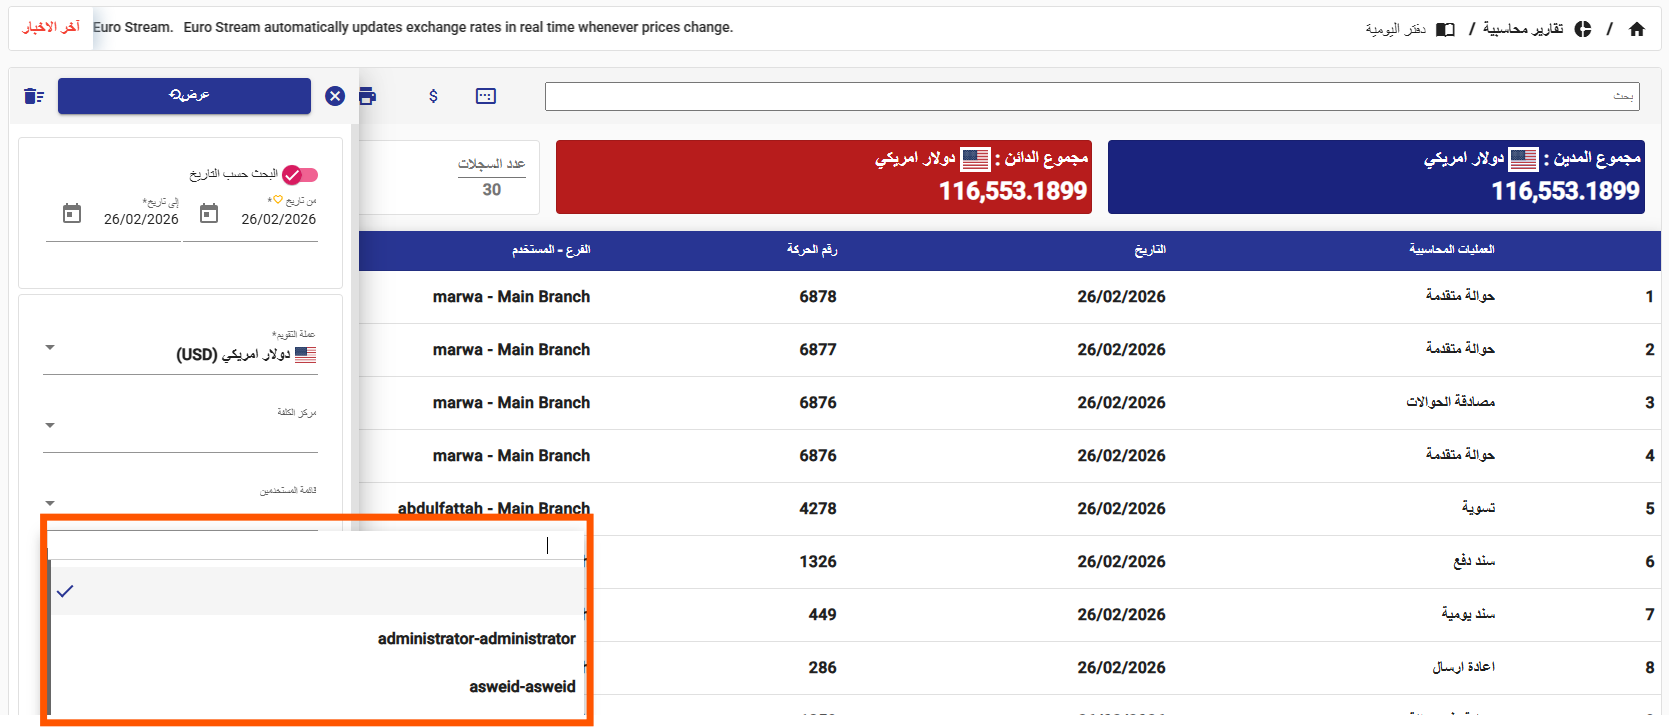Click the dollar sign currency icon
The width and height of the screenshot is (1669, 727).
click(x=433, y=96)
